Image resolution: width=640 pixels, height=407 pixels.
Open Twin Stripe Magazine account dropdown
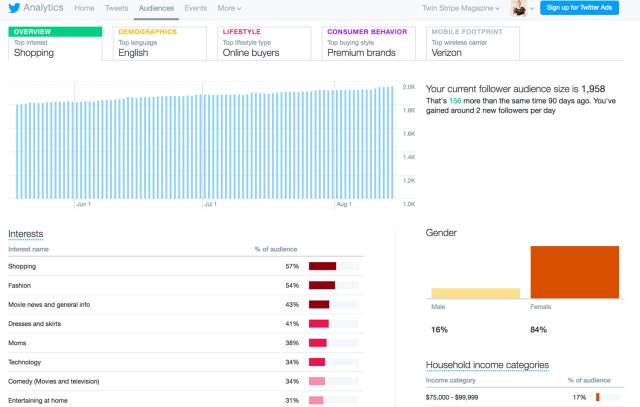coord(461,8)
